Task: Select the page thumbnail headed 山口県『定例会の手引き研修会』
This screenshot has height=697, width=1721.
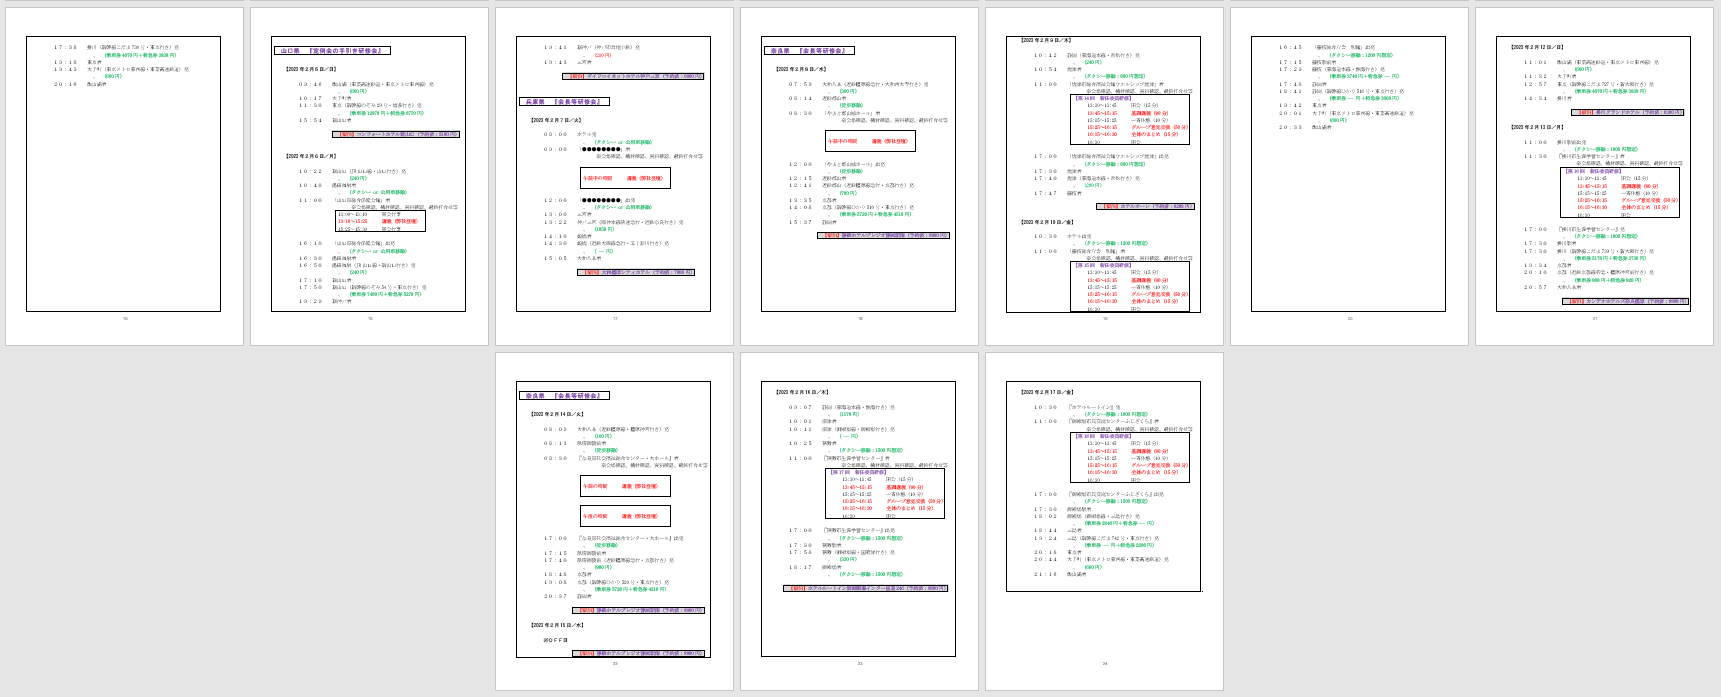Action: tap(369, 177)
